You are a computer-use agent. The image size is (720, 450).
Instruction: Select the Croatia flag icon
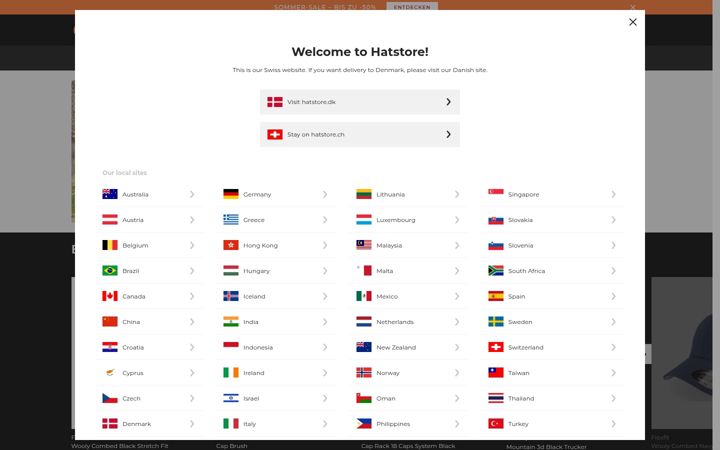[110, 347]
